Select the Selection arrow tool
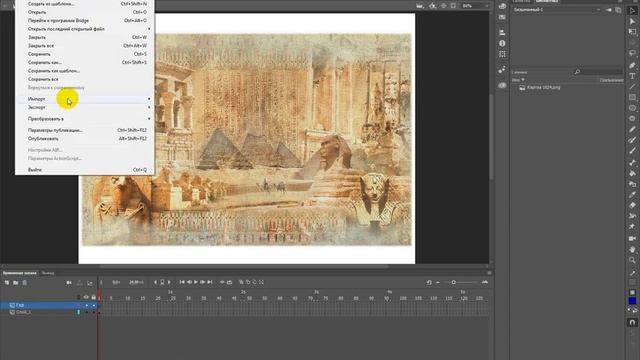The image size is (640, 360). coord(632,11)
